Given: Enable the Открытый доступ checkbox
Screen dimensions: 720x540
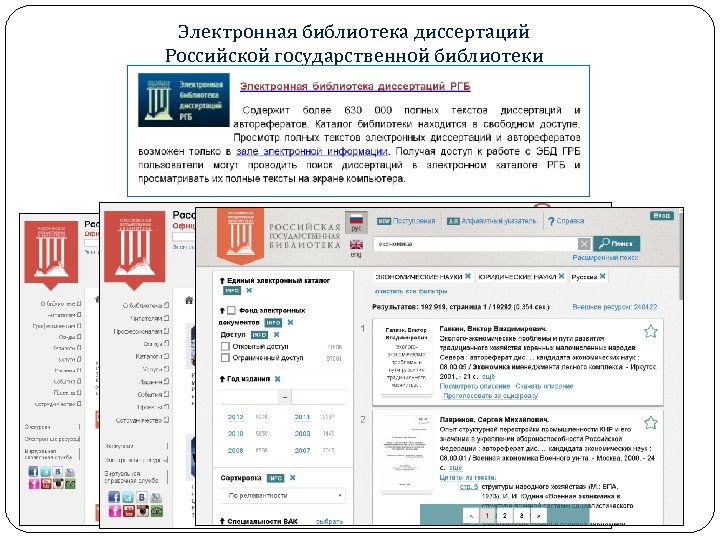Looking at the screenshot, I should tap(225, 346).
